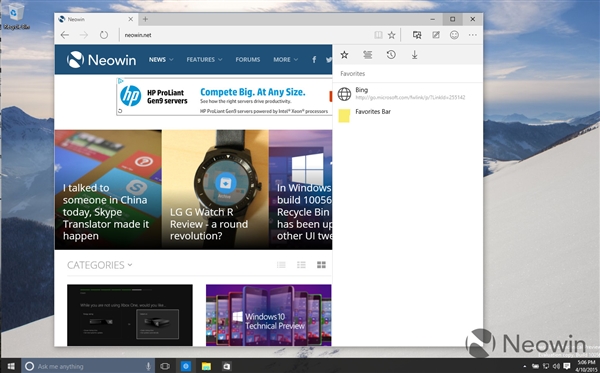This screenshot has width=600, height=373.
Task: Switch to detailed list view icon
Action: coord(301,265)
